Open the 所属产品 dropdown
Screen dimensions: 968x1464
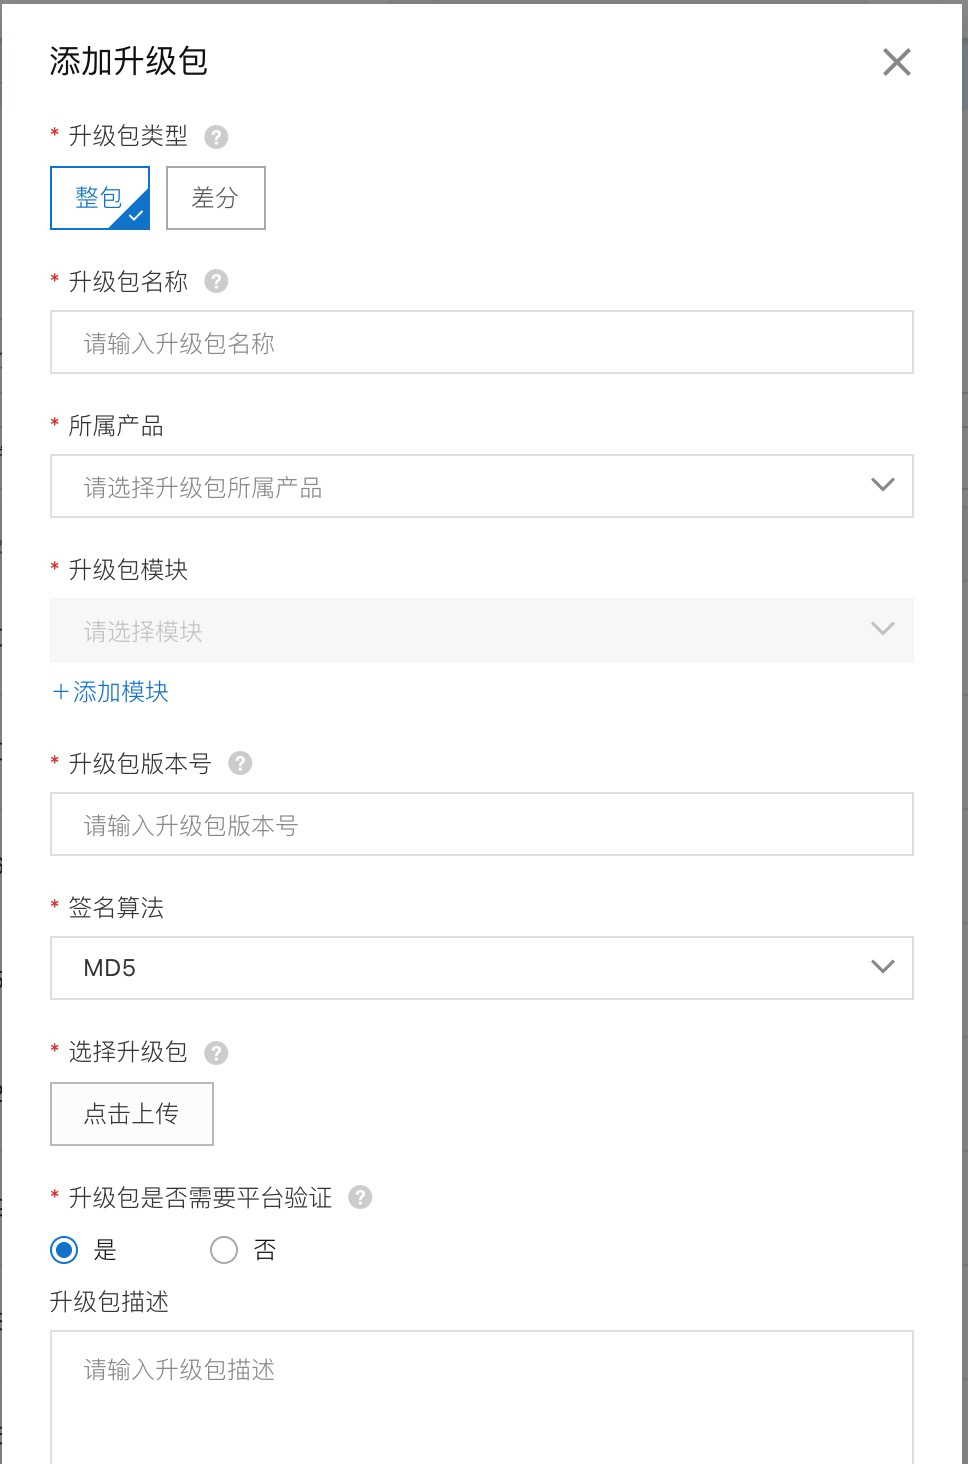coord(482,486)
